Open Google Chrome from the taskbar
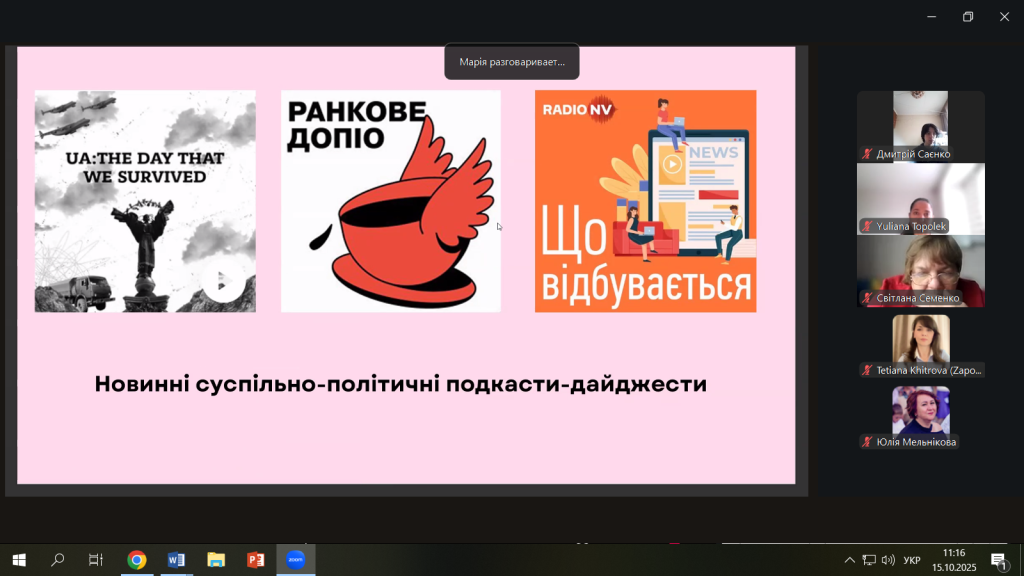1024x576 pixels. pyautogui.click(x=137, y=560)
